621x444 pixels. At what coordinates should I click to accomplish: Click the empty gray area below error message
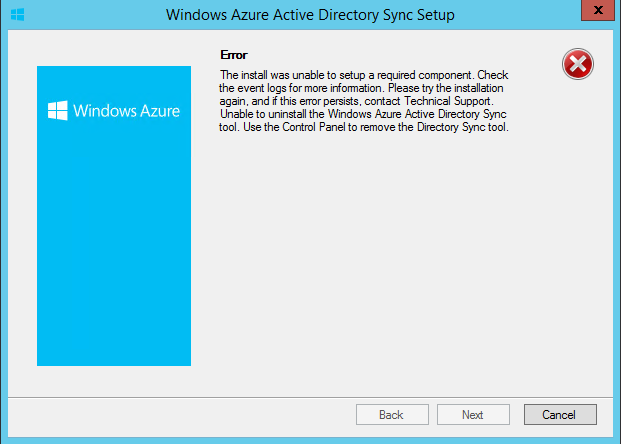(x=396, y=257)
